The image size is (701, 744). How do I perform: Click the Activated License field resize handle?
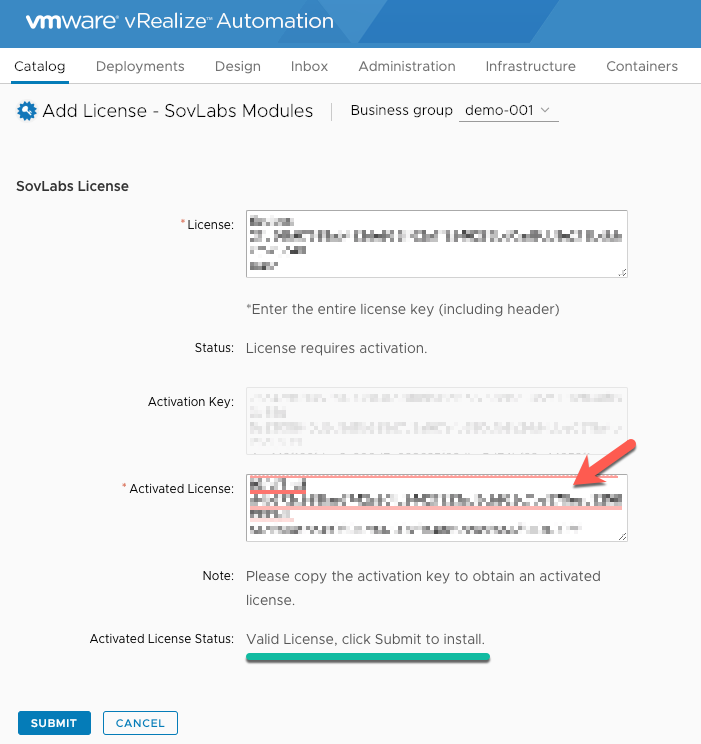point(623,536)
